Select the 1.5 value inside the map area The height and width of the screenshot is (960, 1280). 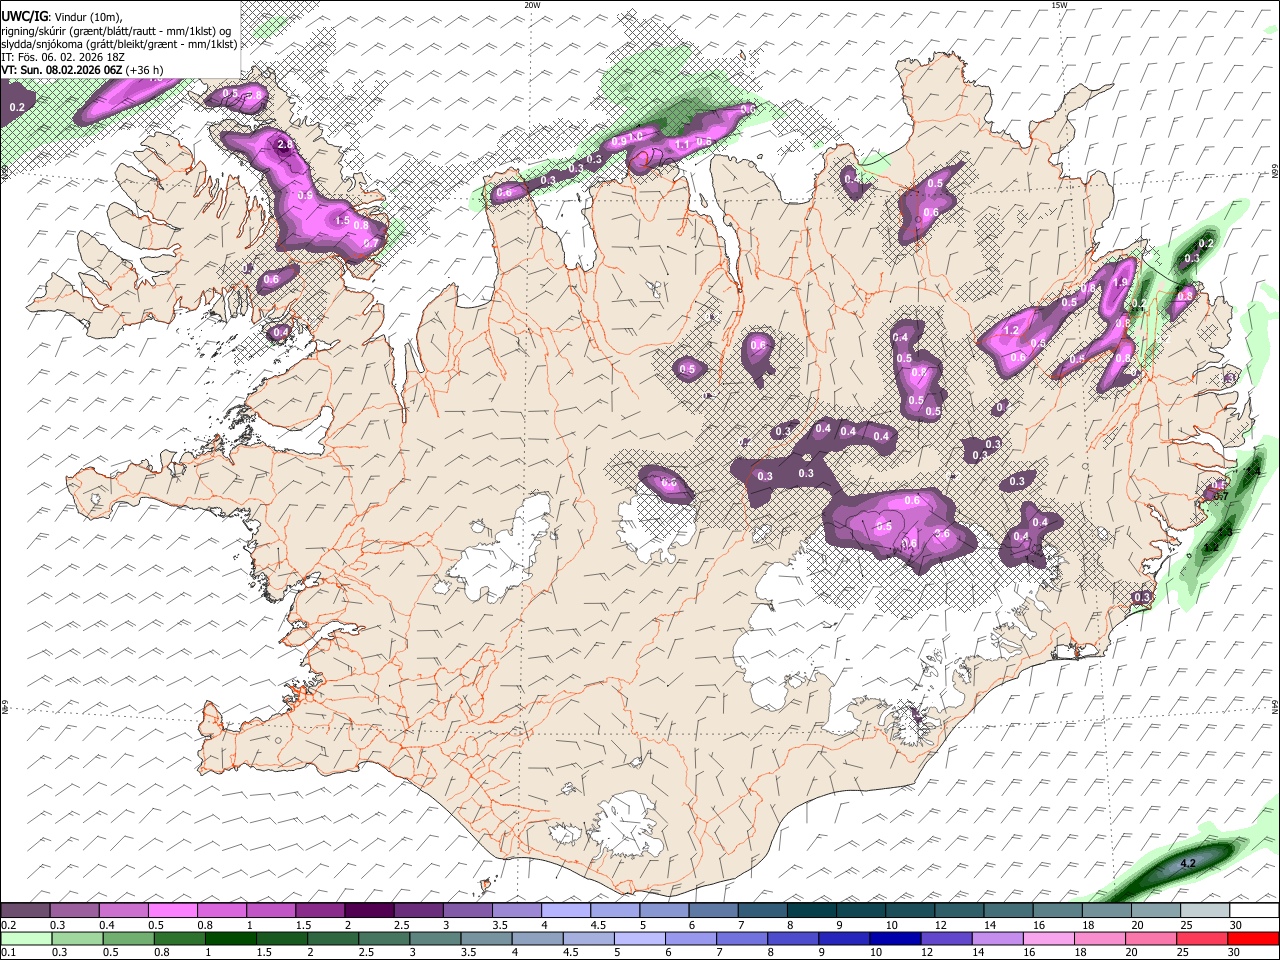[x=341, y=221]
